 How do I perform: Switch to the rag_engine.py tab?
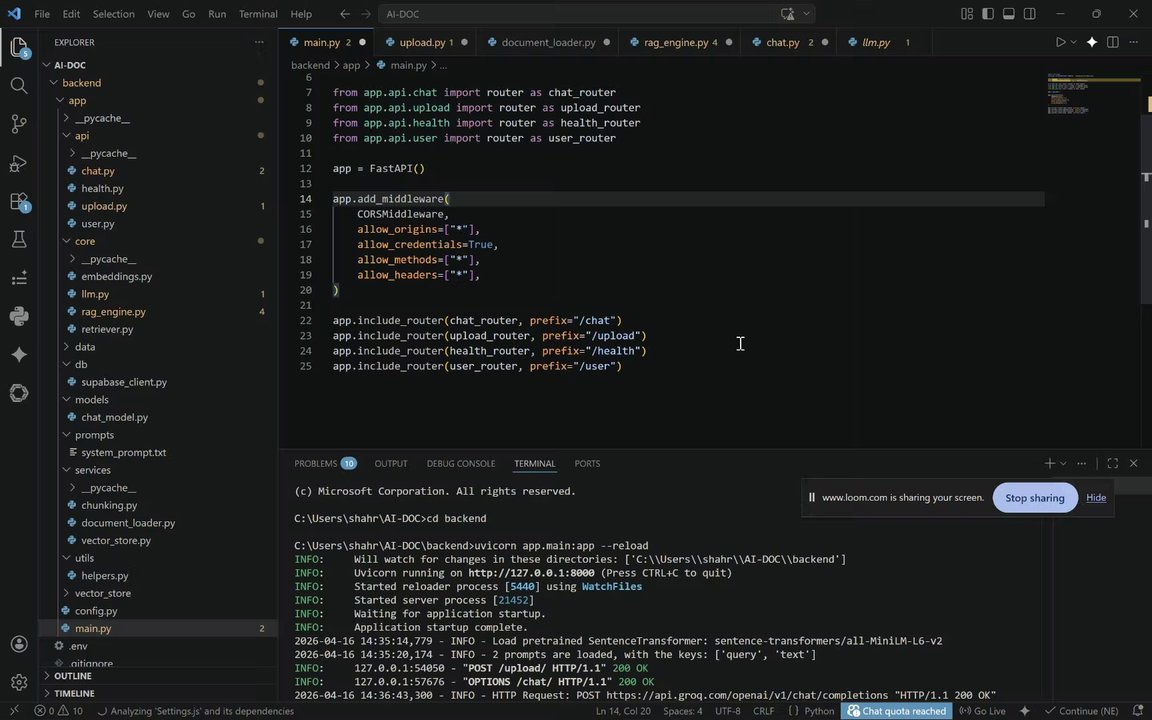[676, 42]
